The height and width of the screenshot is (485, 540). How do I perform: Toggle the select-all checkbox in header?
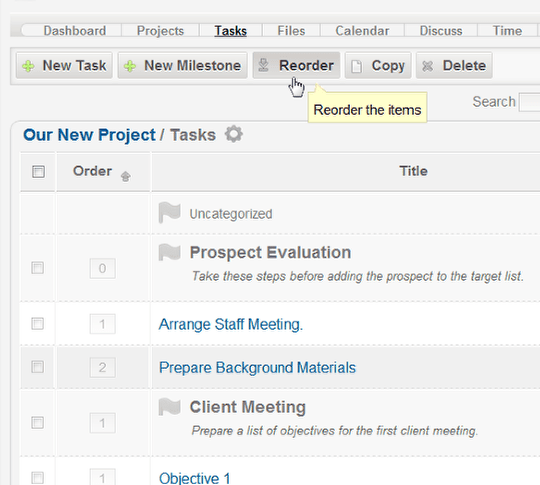pyautogui.click(x=38, y=172)
